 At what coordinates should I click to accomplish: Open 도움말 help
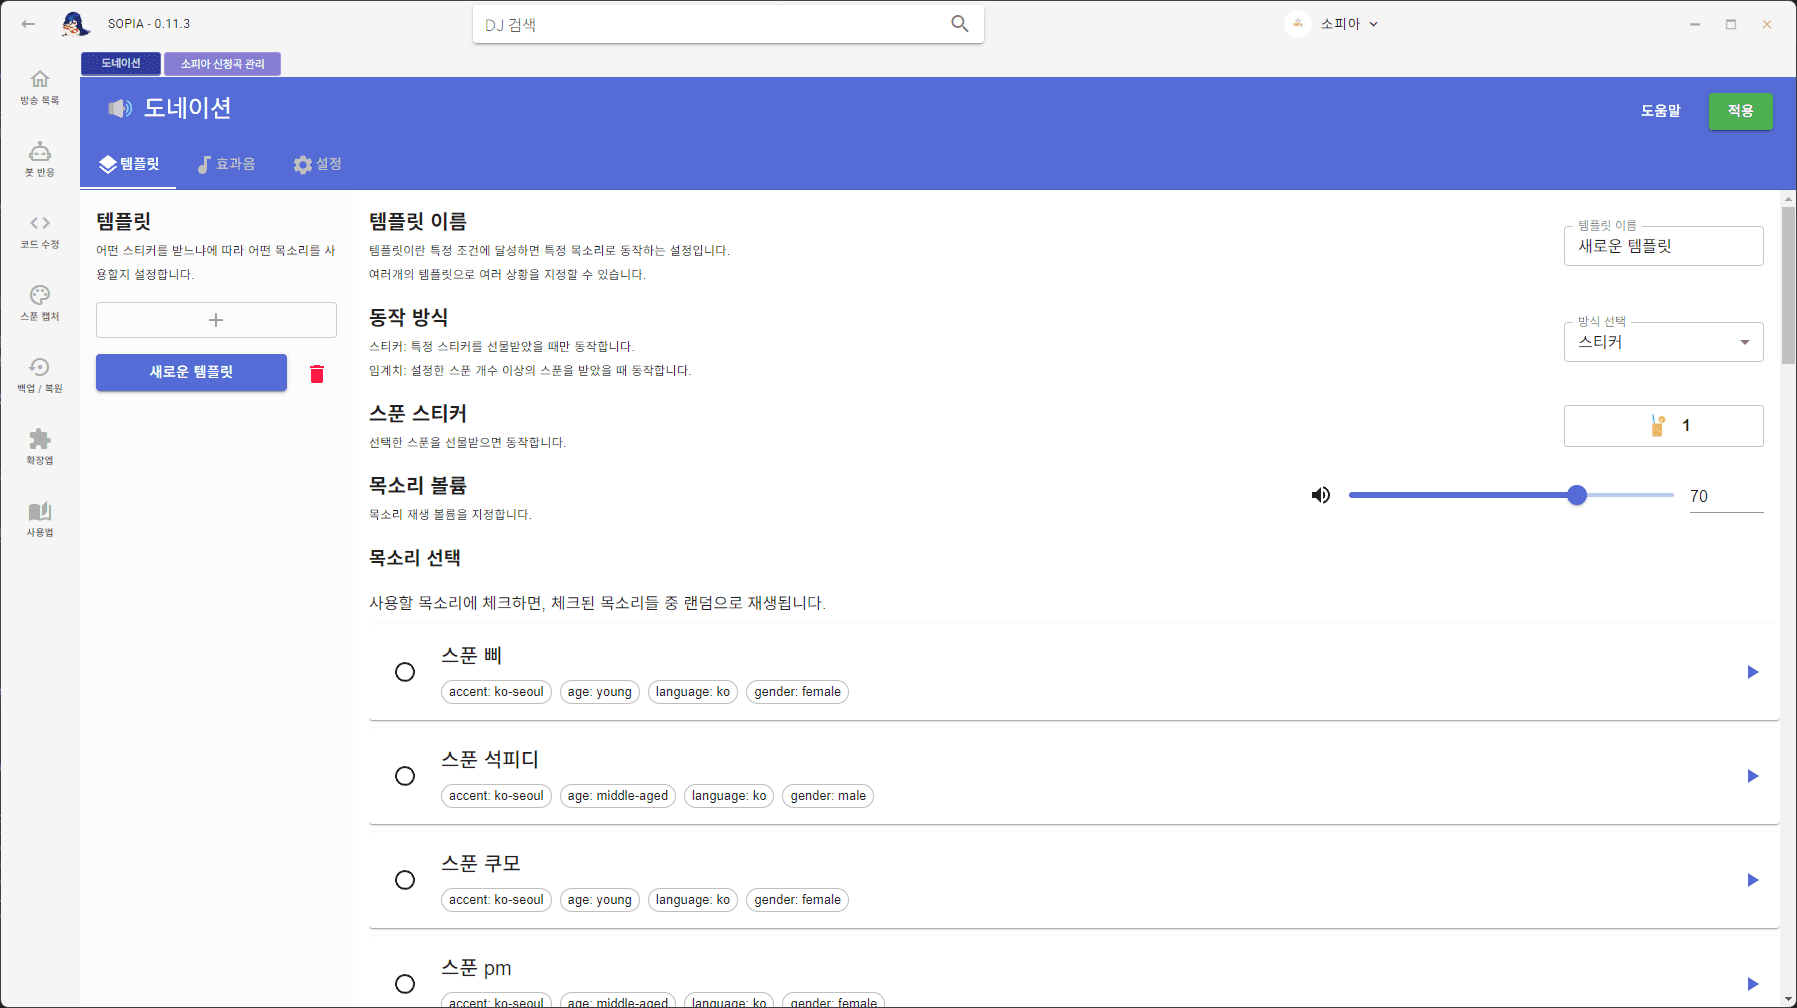pyautogui.click(x=1660, y=111)
